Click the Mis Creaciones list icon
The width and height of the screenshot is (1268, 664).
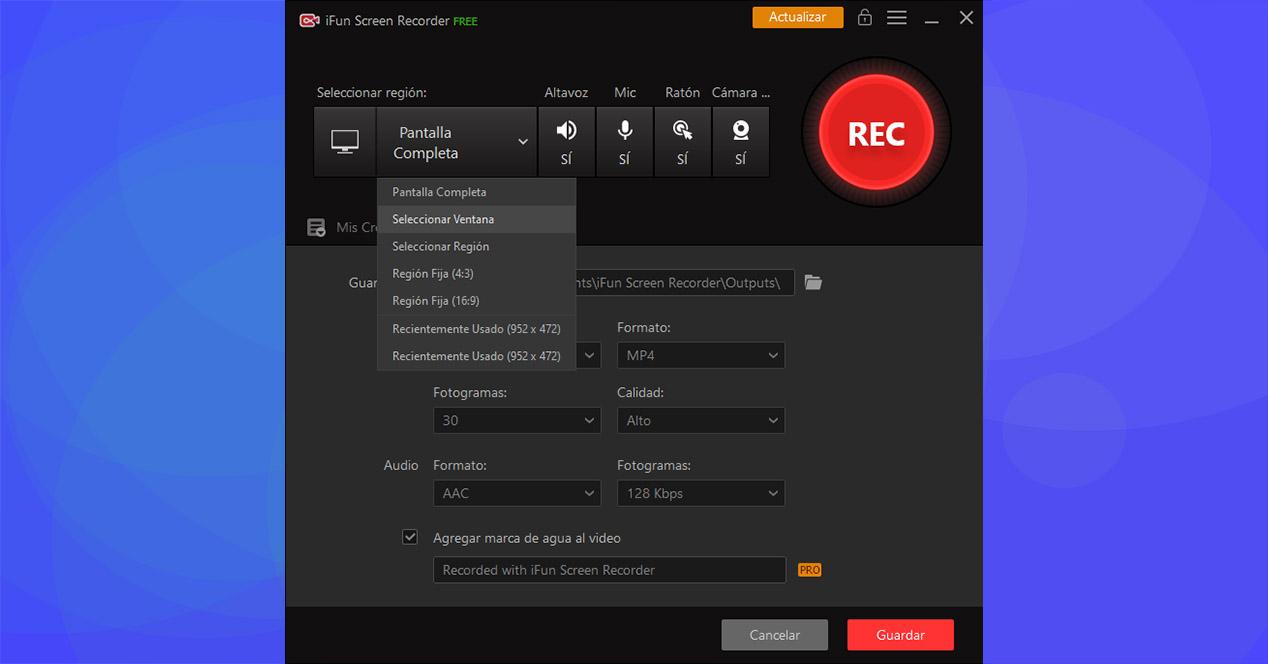tap(316, 228)
